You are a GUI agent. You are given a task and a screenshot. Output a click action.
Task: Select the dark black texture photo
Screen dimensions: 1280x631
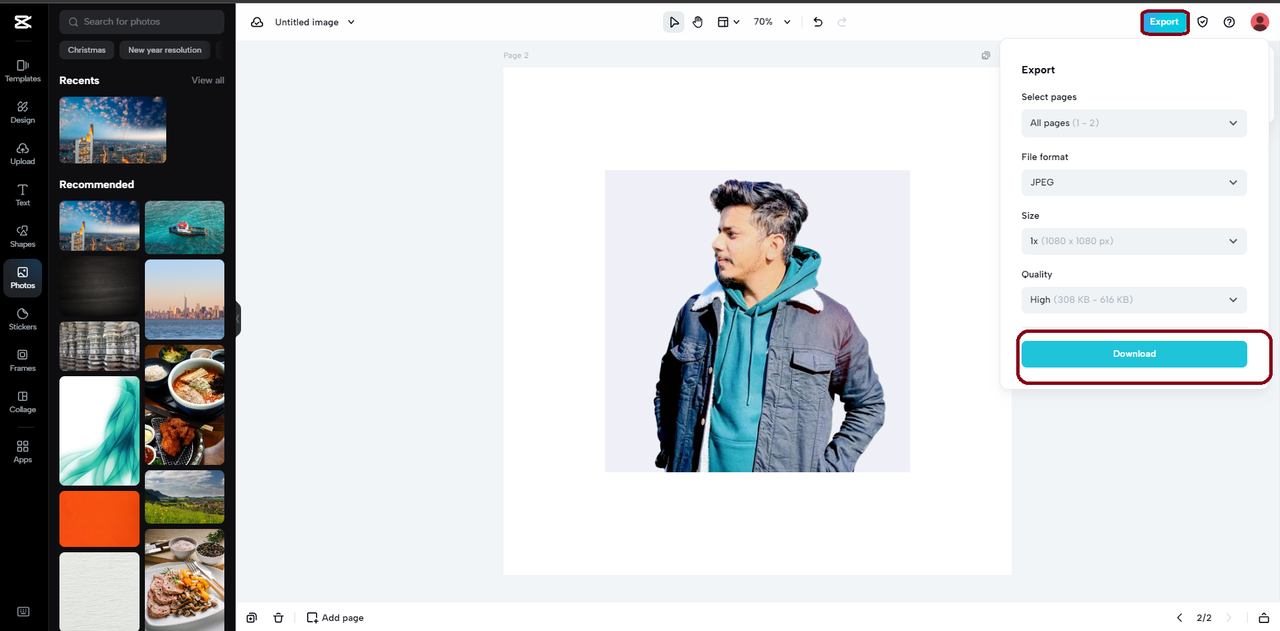[x=99, y=287]
